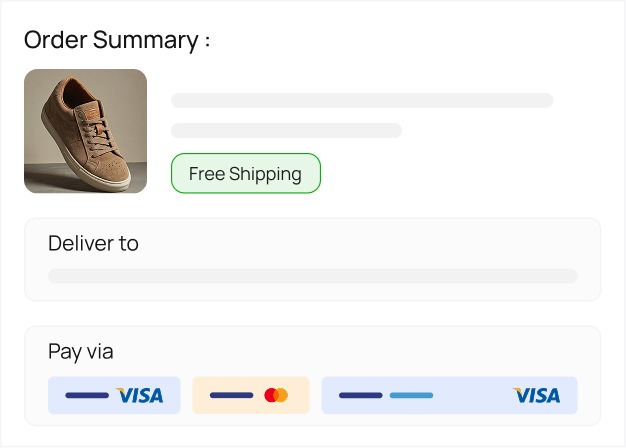Click the Free Shipping badge
Image resolution: width=626 pixels, height=448 pixels.
coord(245,173)
